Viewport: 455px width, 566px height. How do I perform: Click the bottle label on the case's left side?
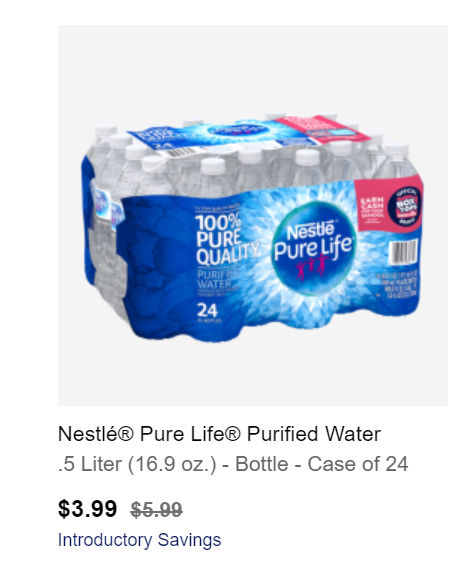coord(101,202)
